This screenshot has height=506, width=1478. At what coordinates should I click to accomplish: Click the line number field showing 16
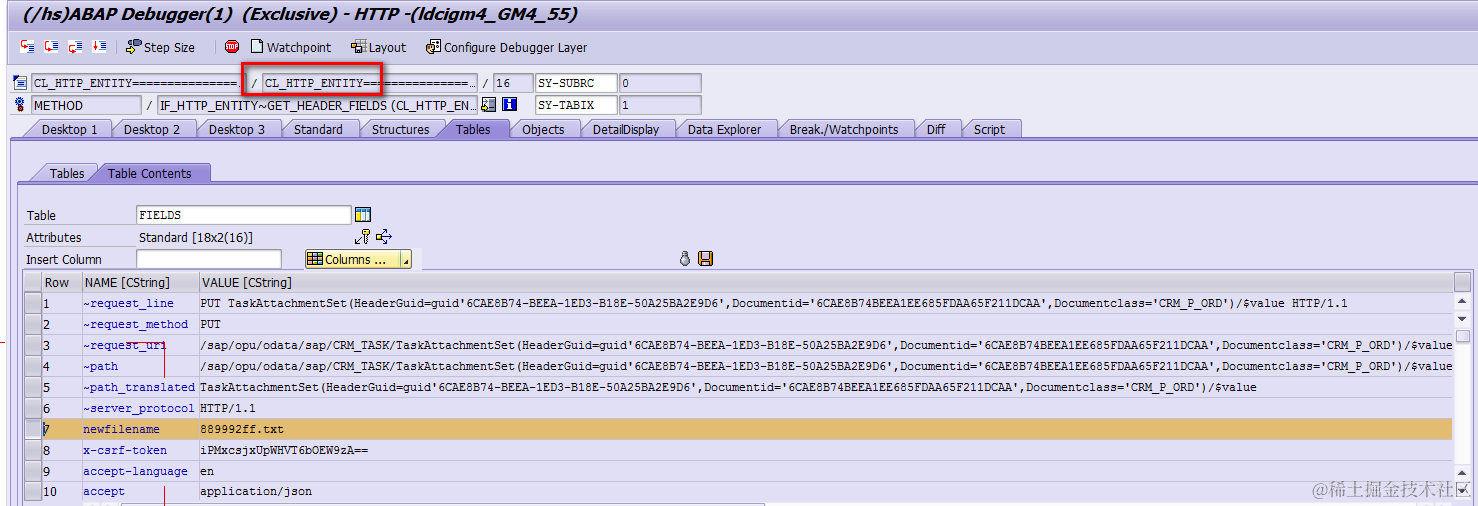pyautogui.click(x=513, y=83)
